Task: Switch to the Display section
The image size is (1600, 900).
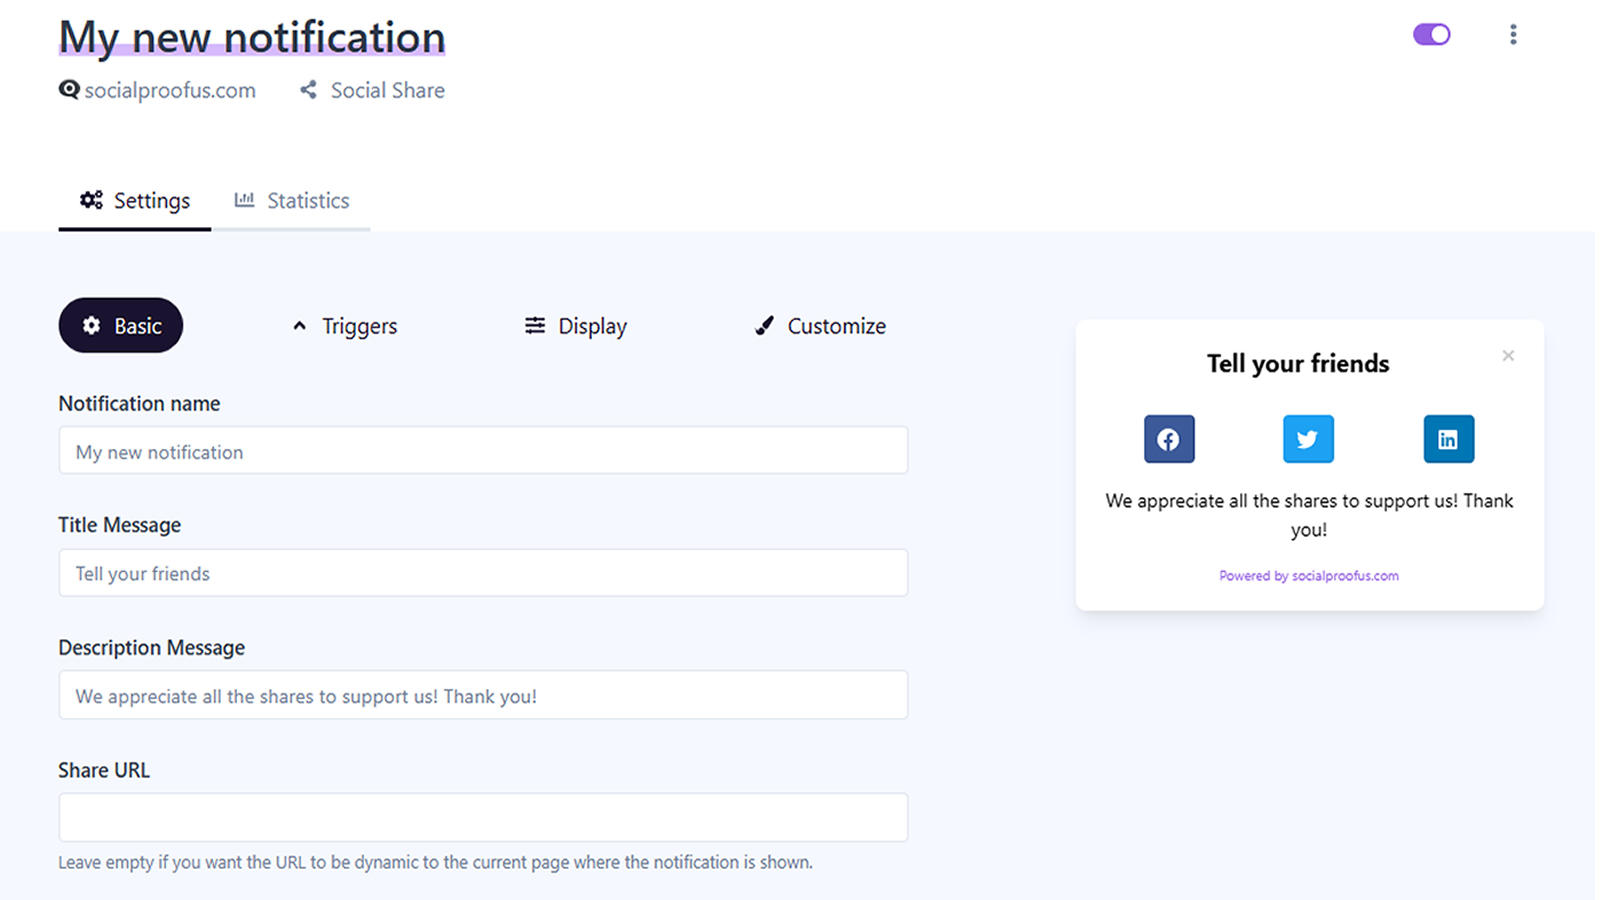Action: click(576, 326)
